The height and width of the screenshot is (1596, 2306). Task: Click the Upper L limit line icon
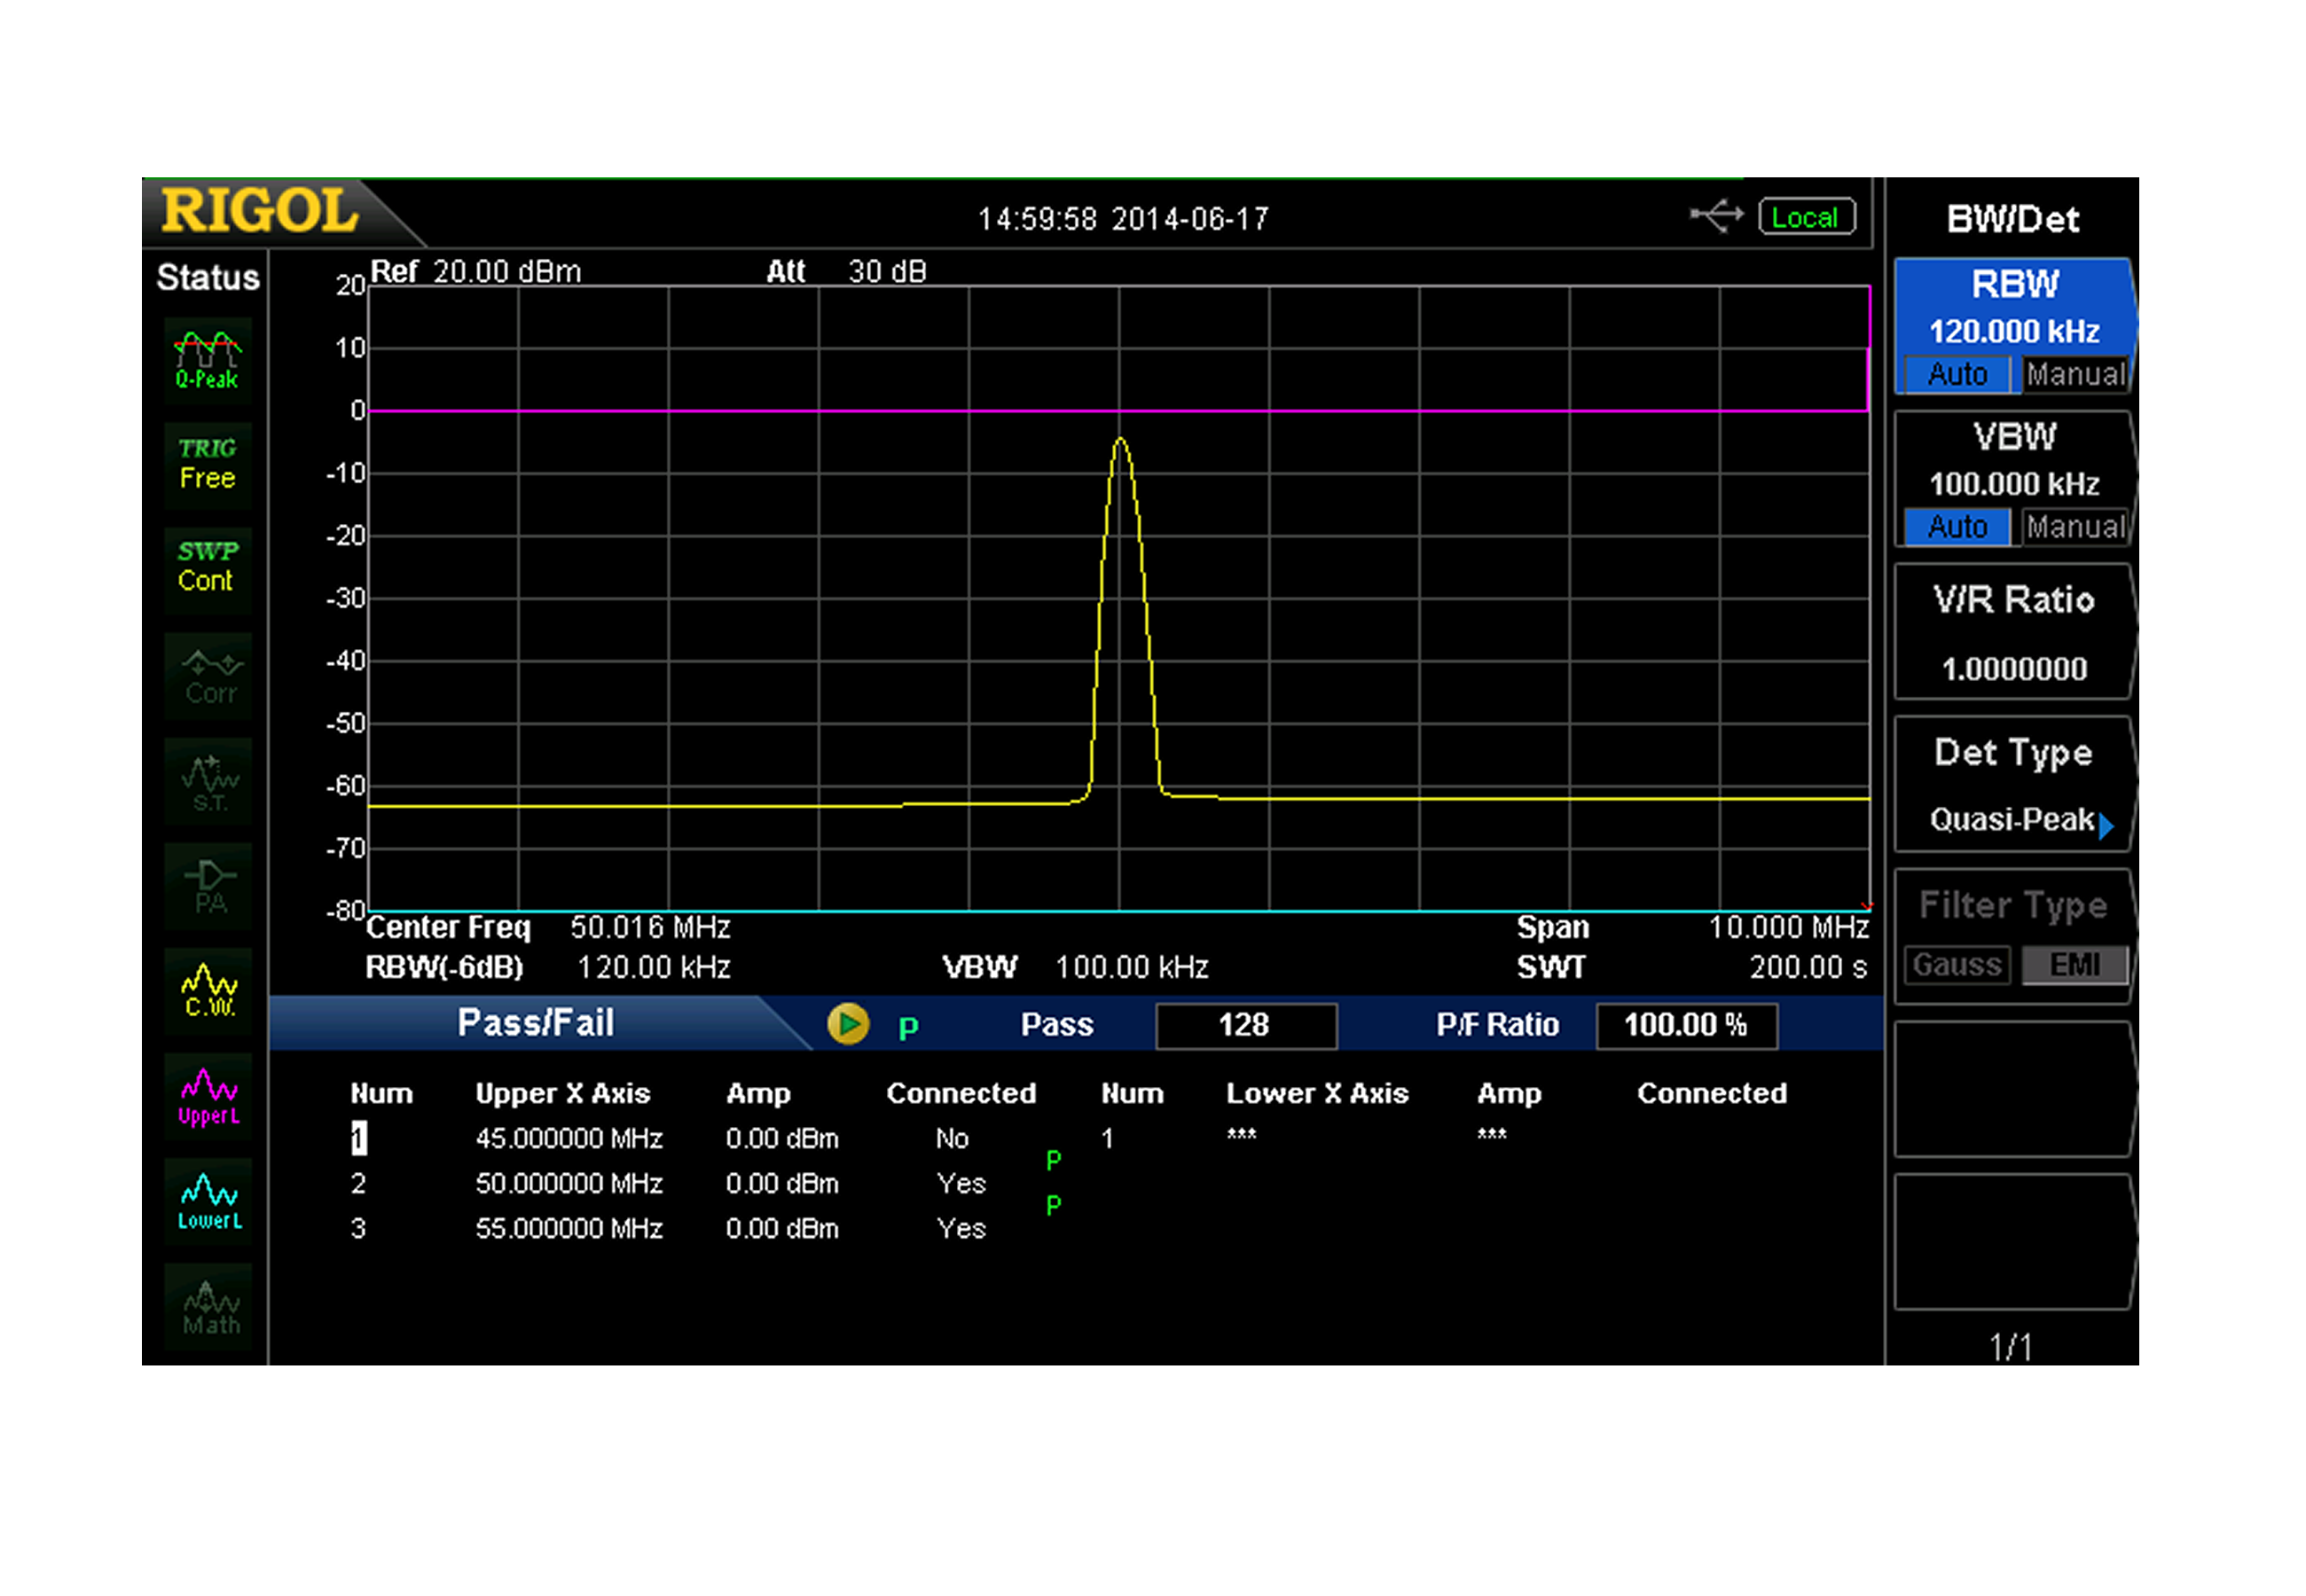[x=208, y=1097]
